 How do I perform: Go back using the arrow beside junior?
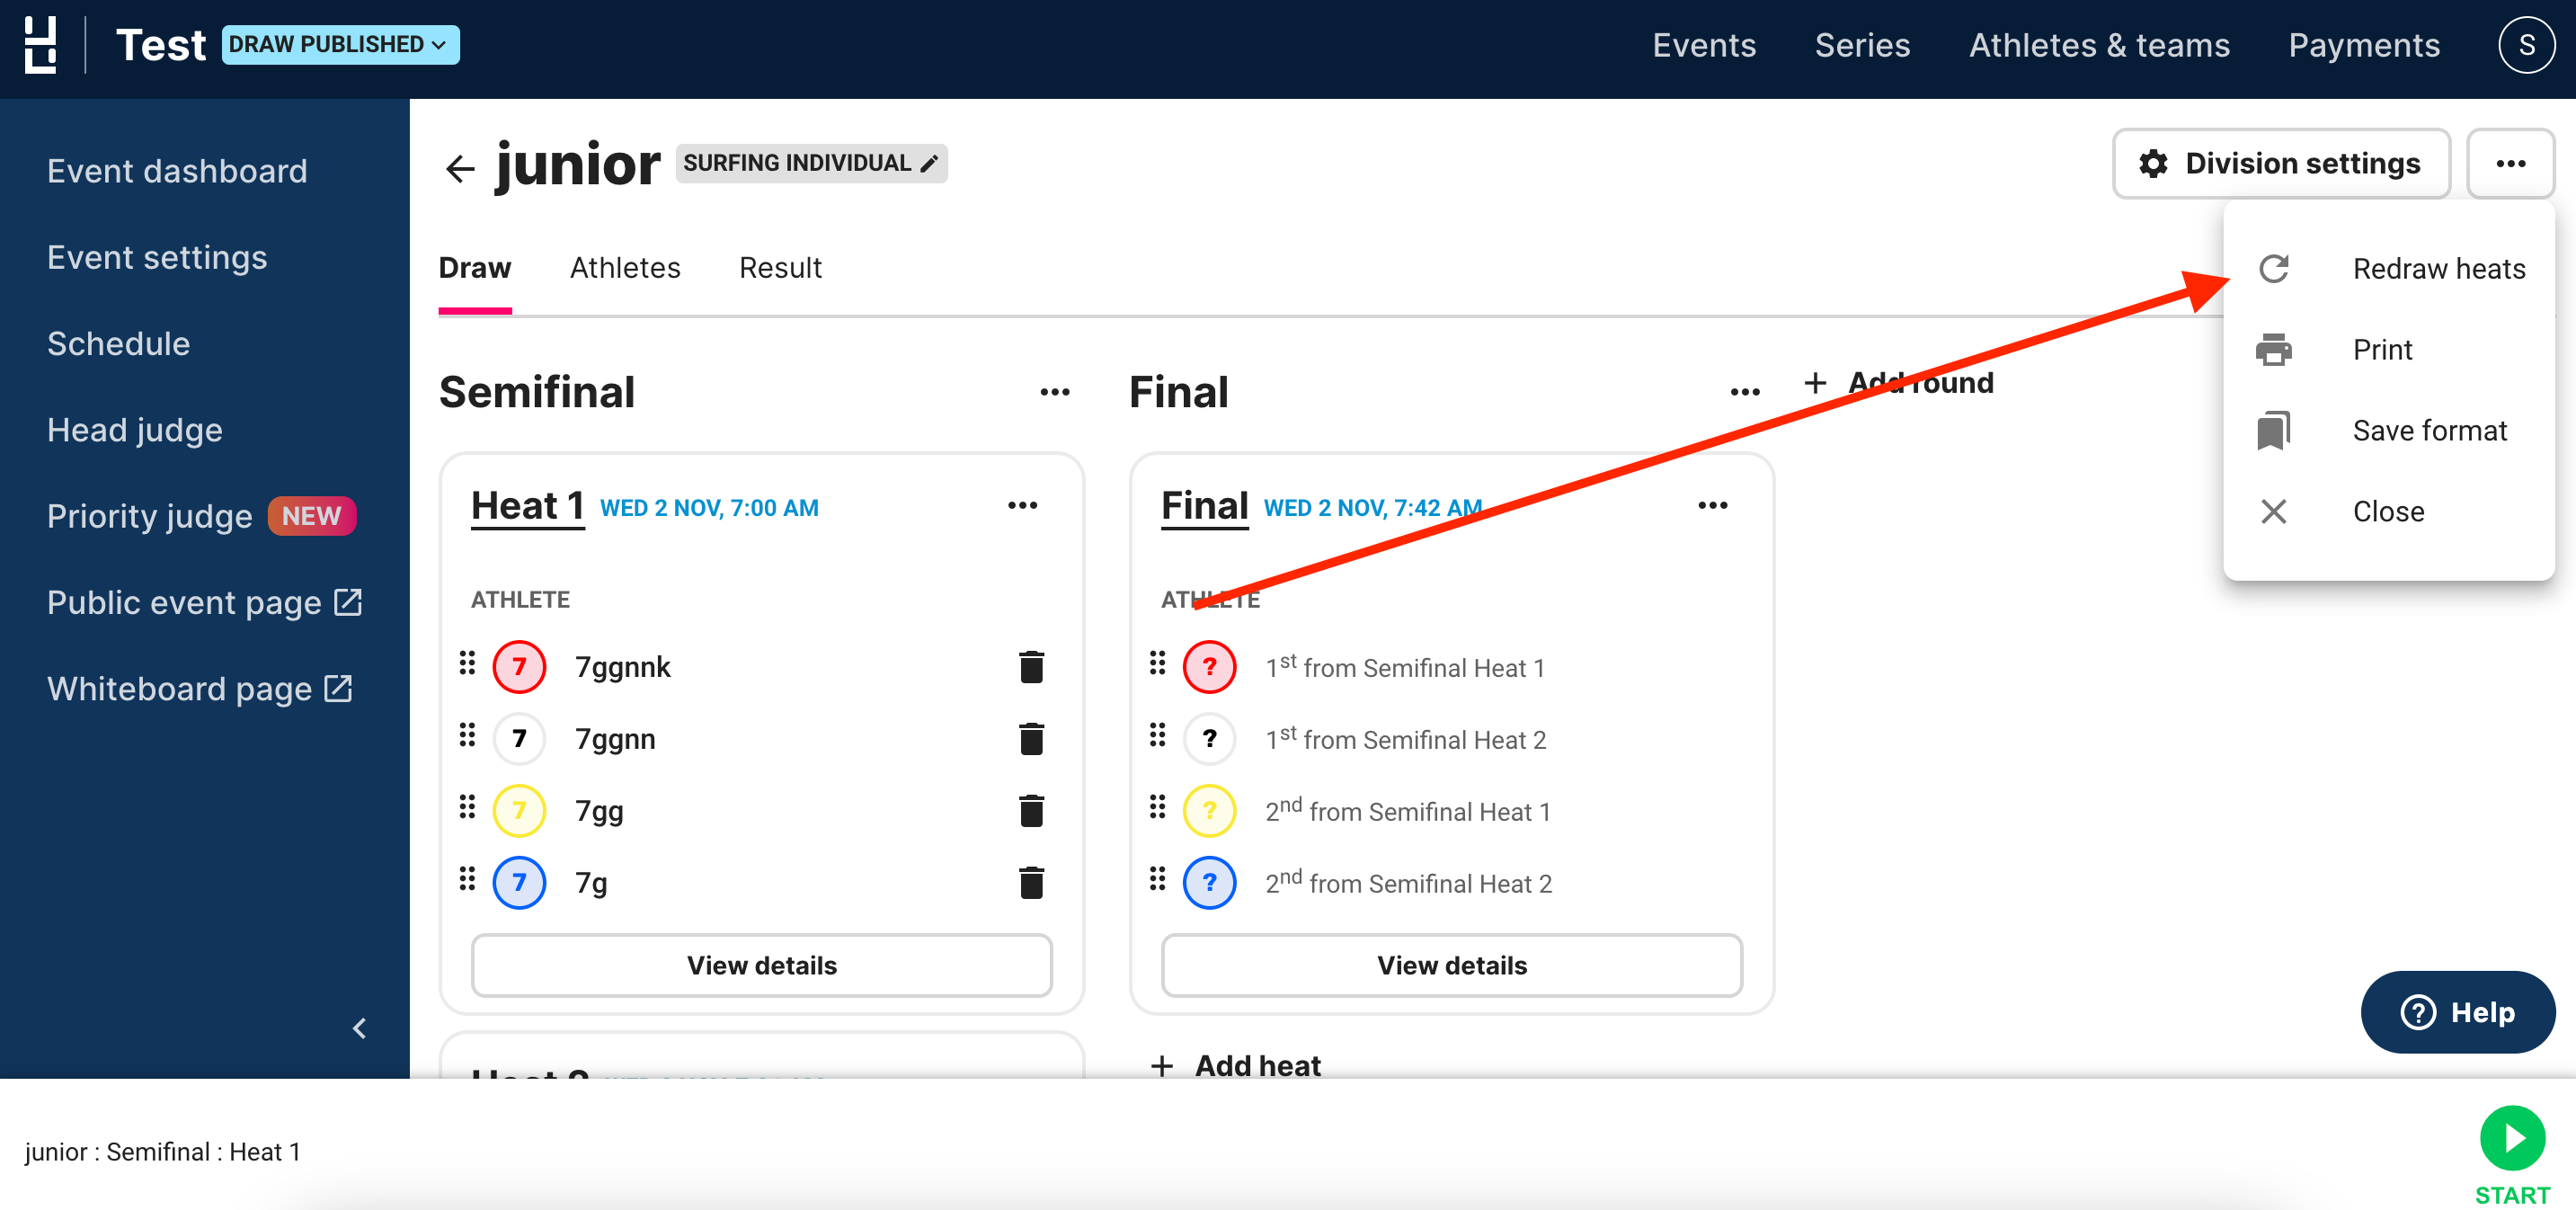[460, 167]
